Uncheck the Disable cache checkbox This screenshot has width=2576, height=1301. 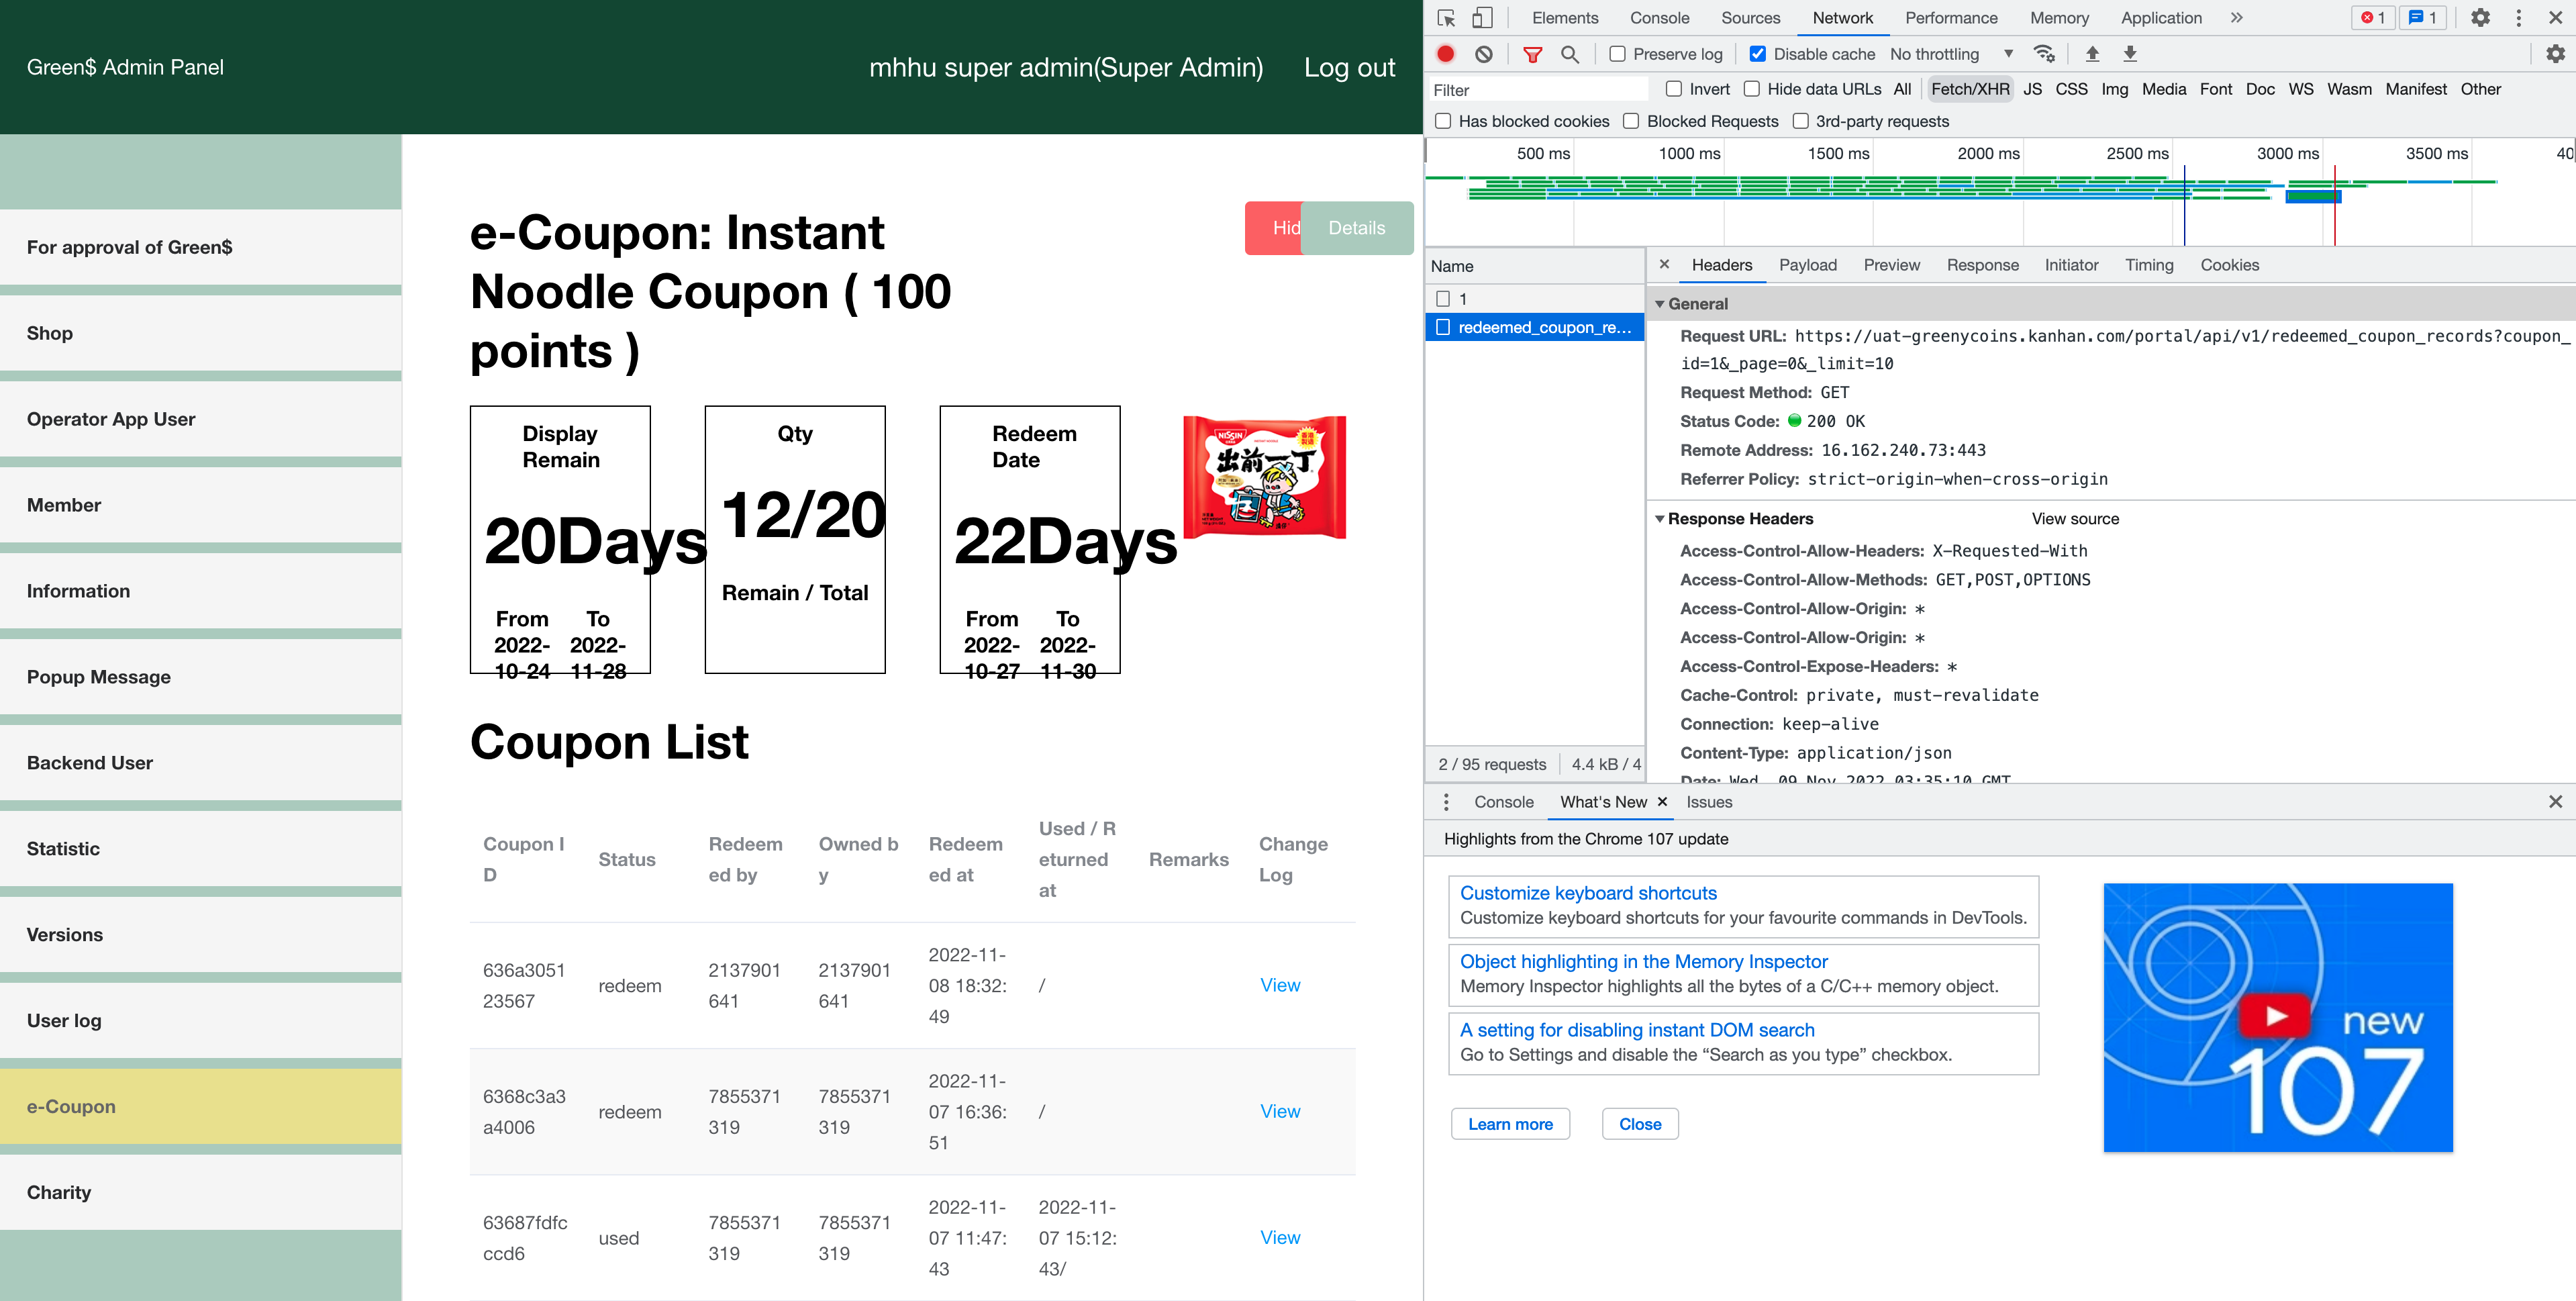(x=1757, y=54)
